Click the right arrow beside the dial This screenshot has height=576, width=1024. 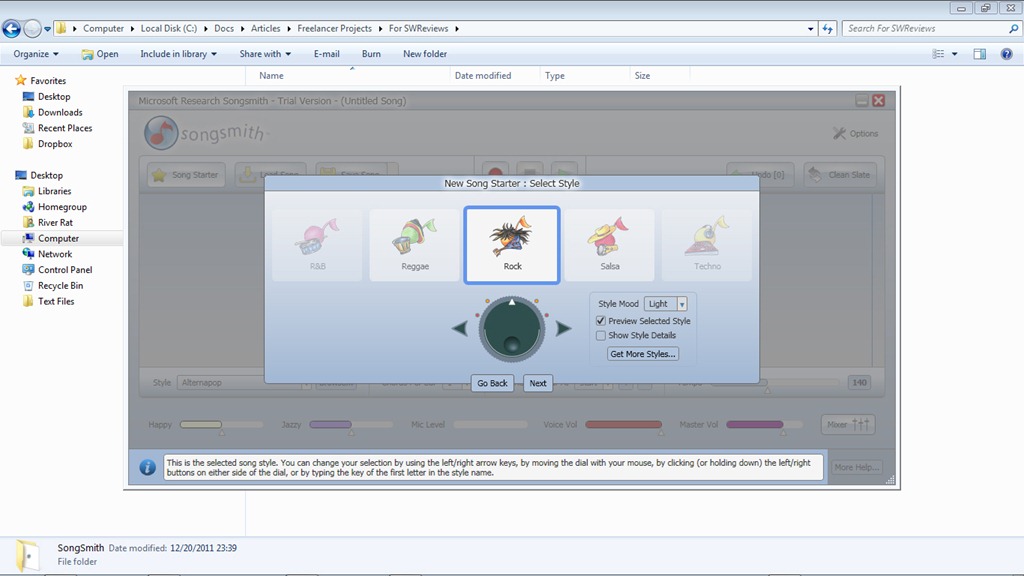(564, 329)
